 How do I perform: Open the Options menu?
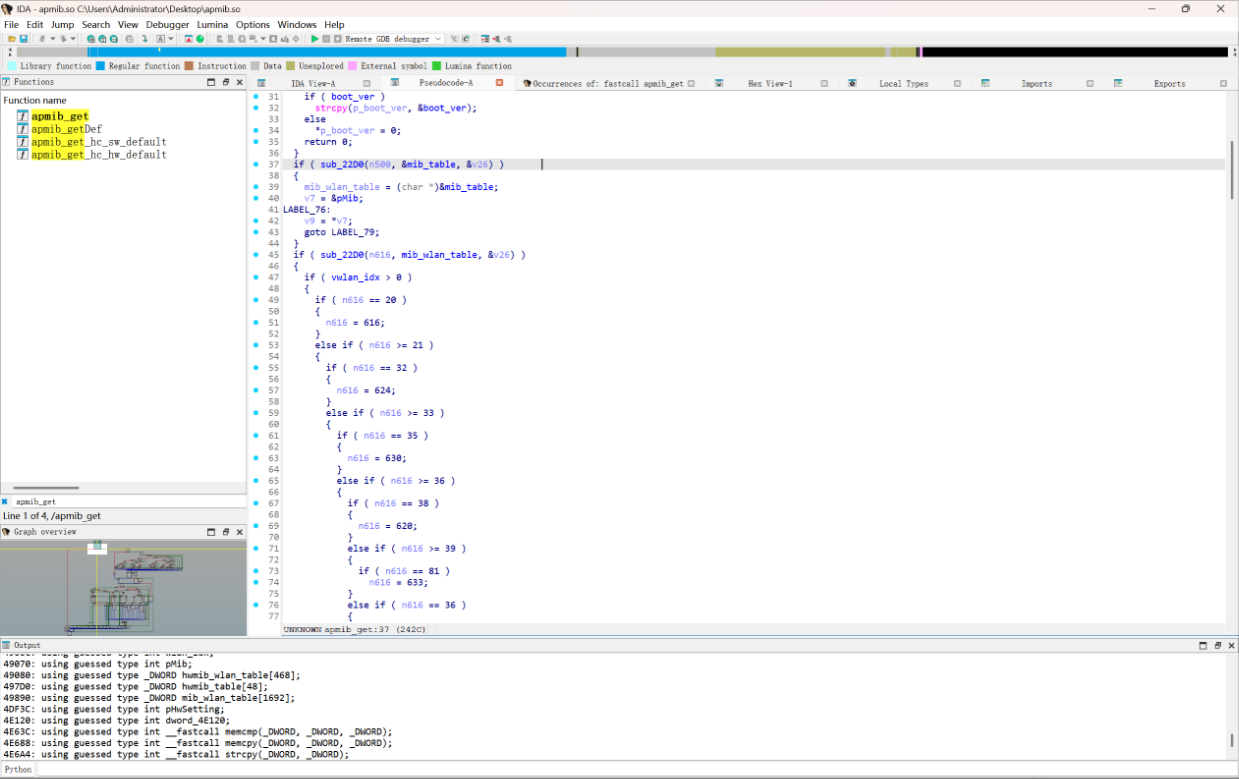tap(253, 24)
